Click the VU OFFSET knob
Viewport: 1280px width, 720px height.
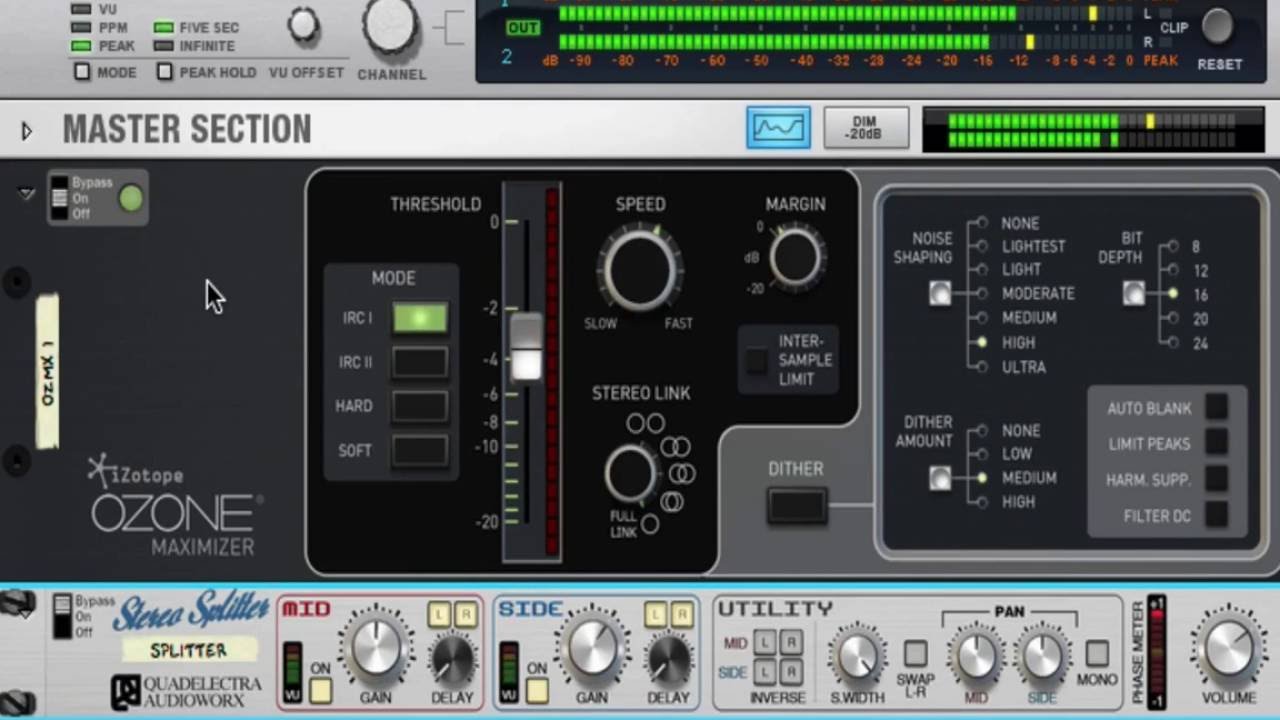304,26
